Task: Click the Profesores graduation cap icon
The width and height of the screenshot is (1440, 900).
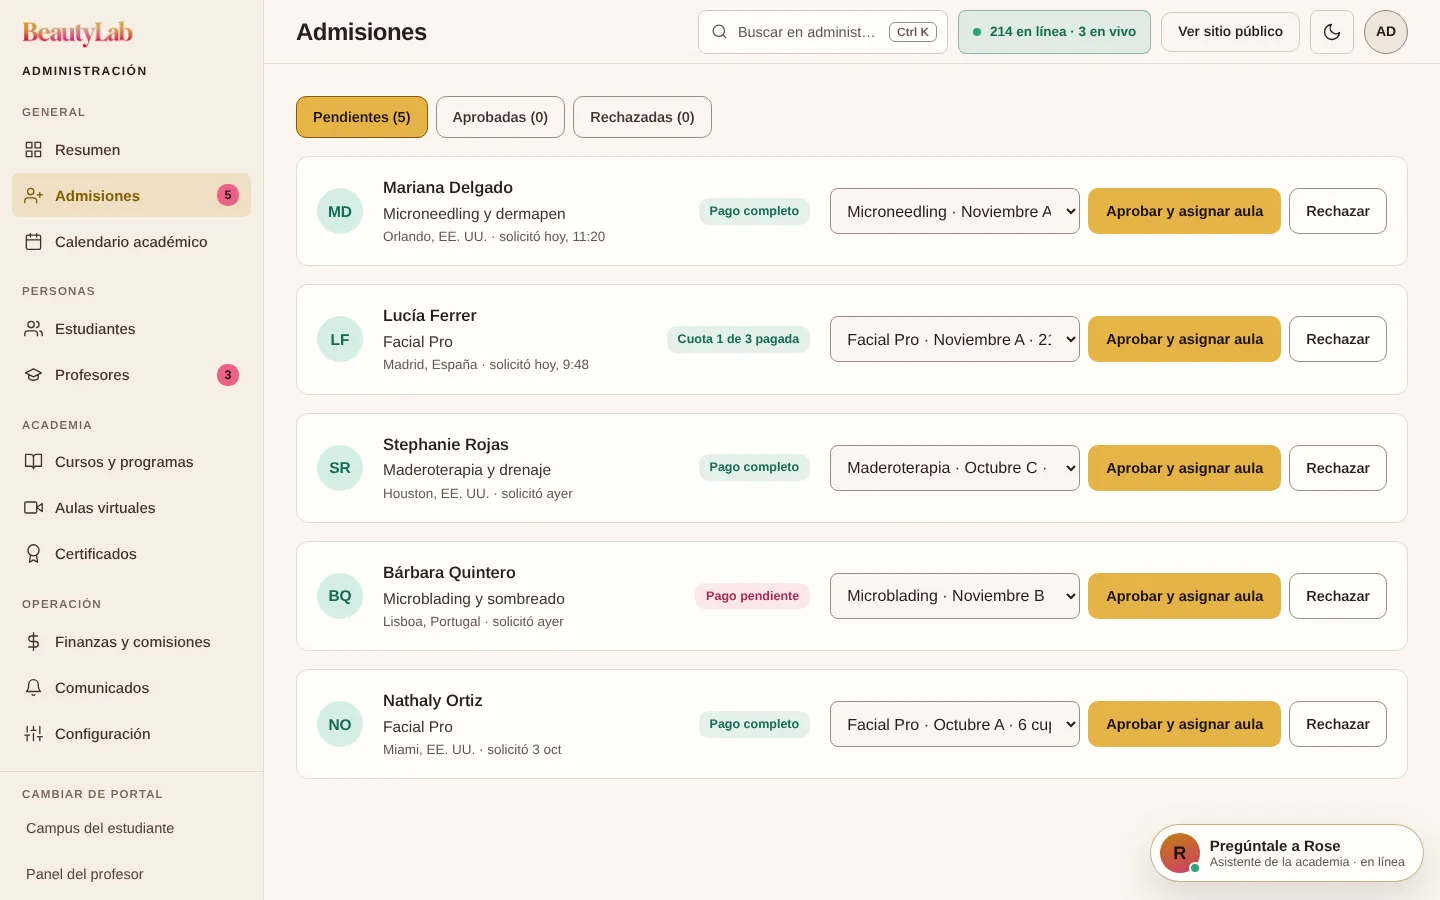Action: (33, 375)
